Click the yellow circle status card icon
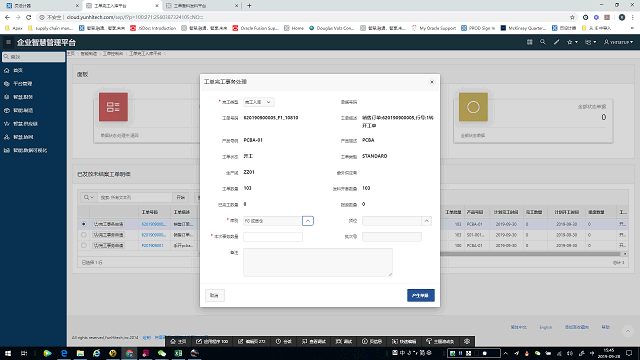Screen dimensions: 640x360 click(473, 107)
